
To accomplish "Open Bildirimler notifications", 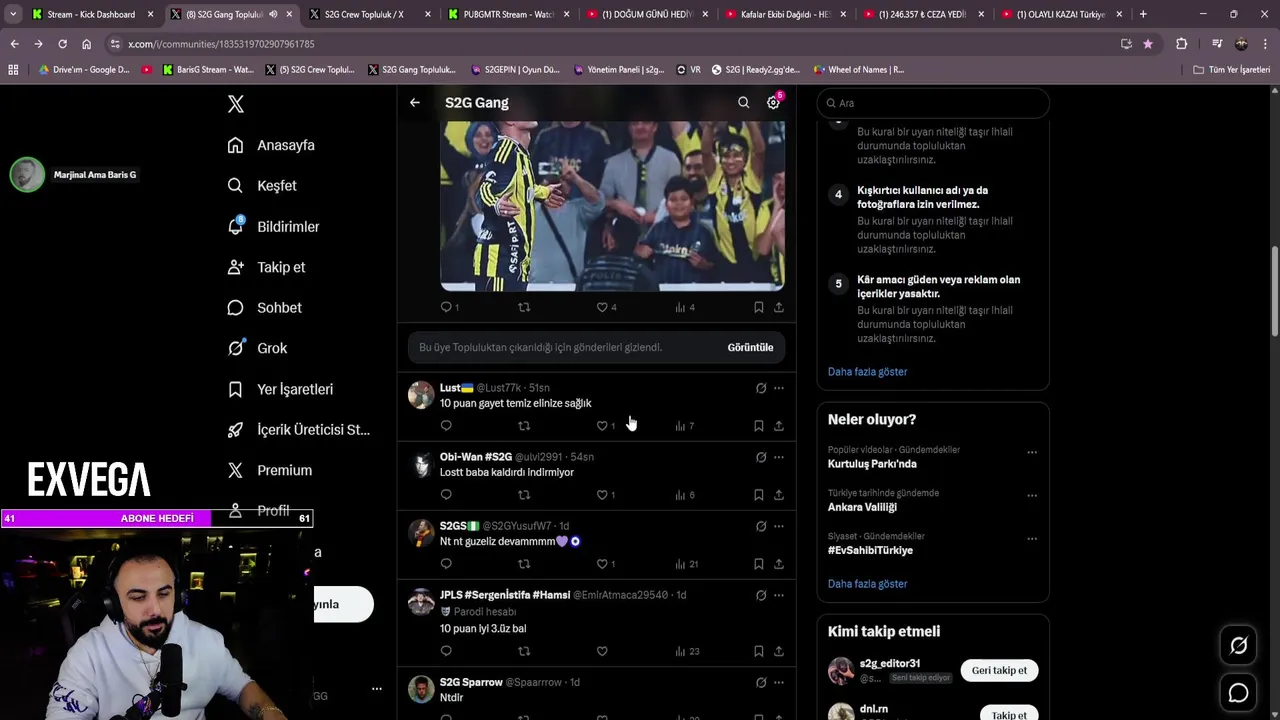I will pos(273,227).
